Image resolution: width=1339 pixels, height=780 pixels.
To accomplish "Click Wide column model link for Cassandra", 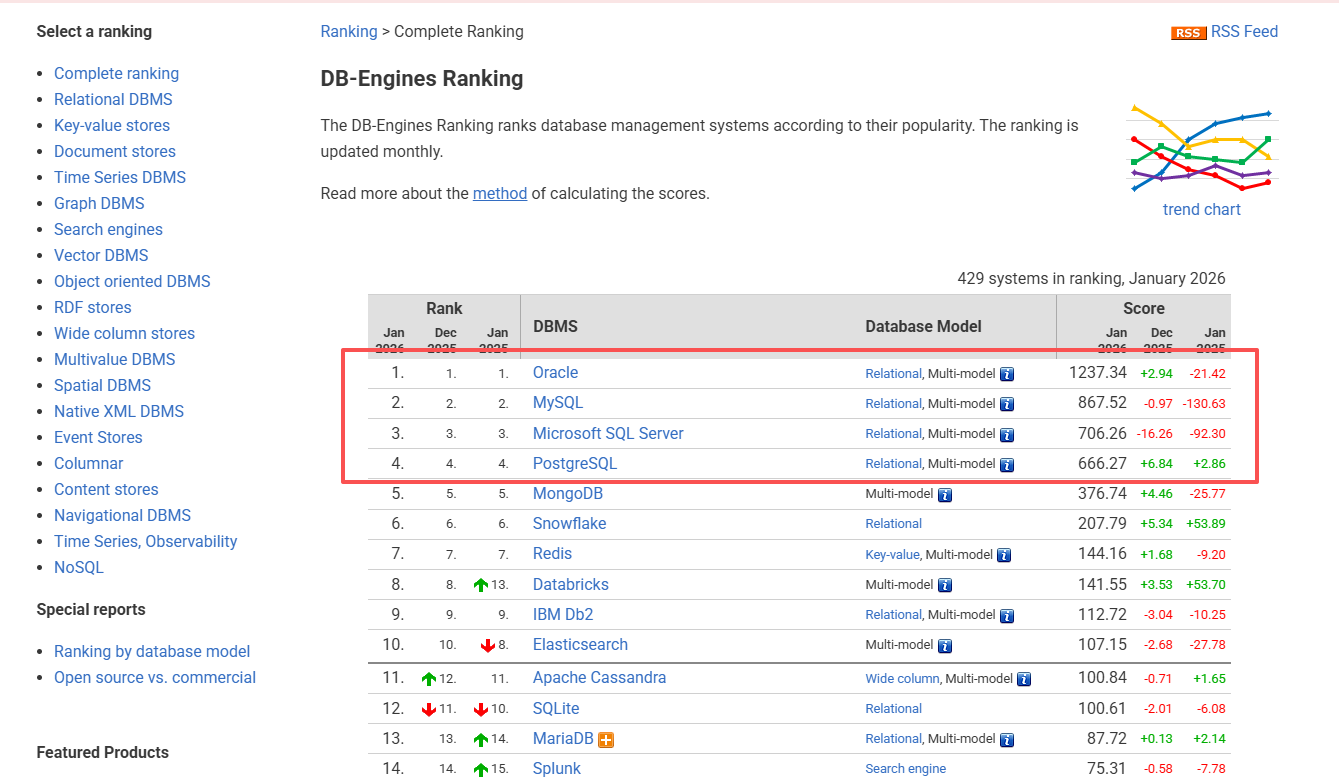I will pos(903,678).
